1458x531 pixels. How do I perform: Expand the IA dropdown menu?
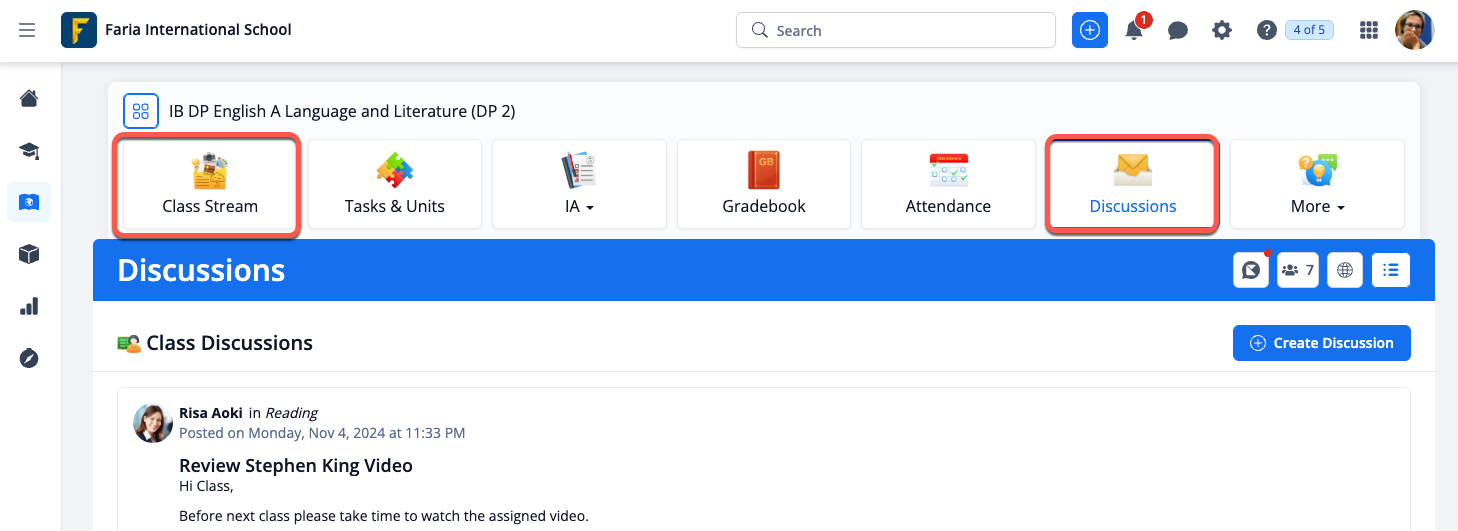tap(579, 185)
